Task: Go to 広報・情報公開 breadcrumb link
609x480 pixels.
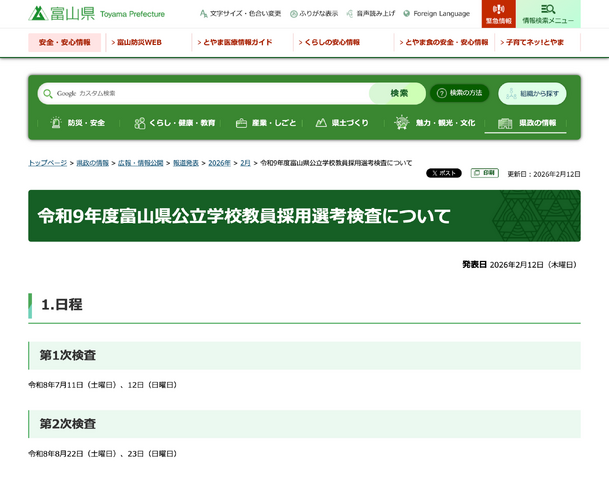Action: coord(141,163)
